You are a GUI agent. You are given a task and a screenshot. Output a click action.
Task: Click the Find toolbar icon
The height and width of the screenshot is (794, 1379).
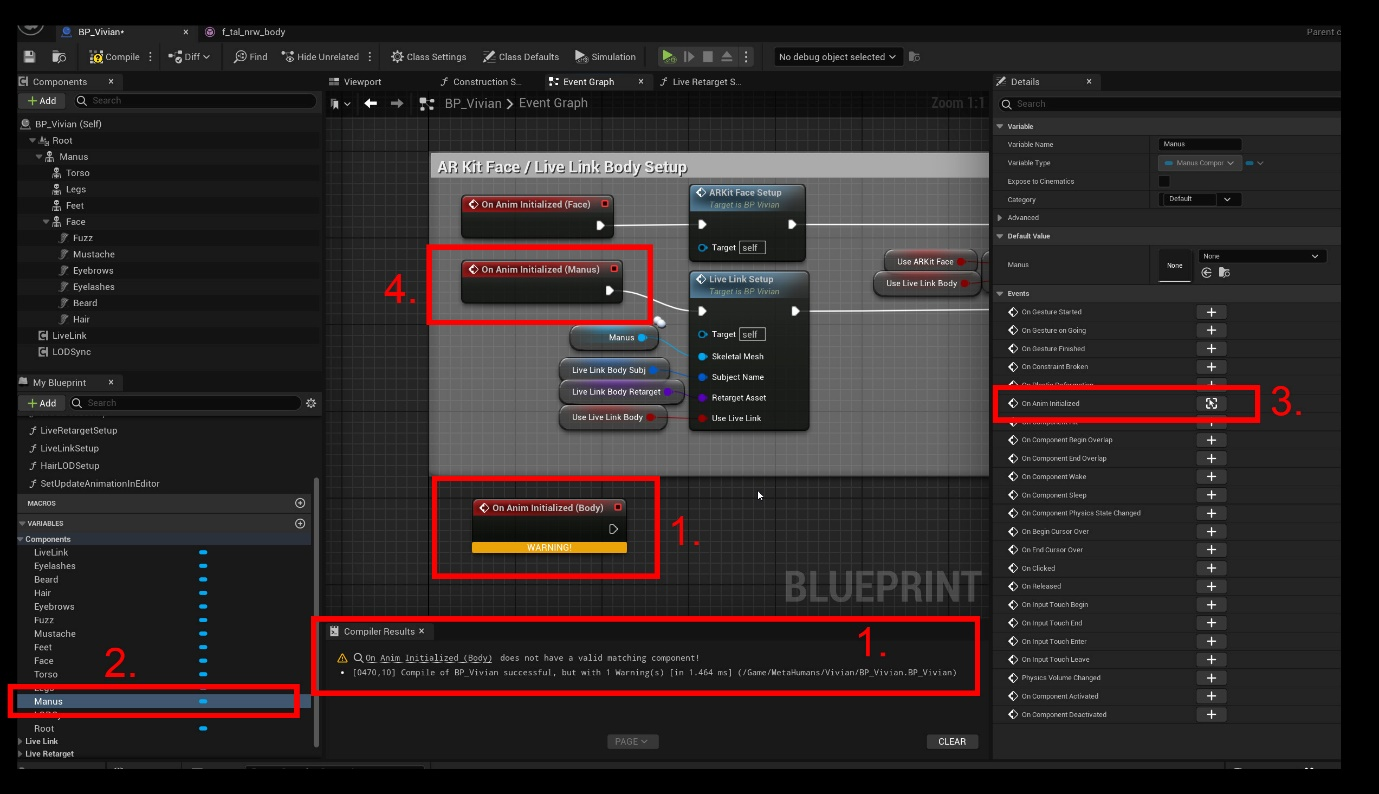point(250,57)
